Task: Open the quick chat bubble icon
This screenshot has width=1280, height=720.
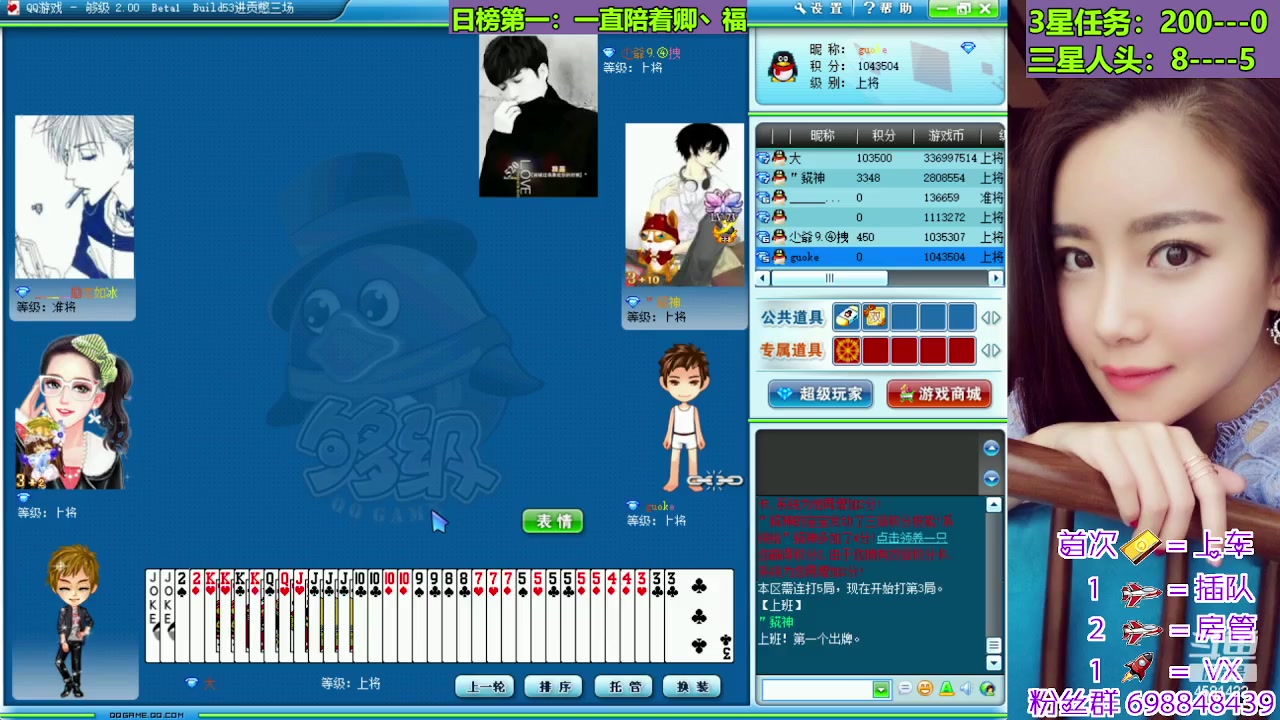Action: tap(905, 689)
